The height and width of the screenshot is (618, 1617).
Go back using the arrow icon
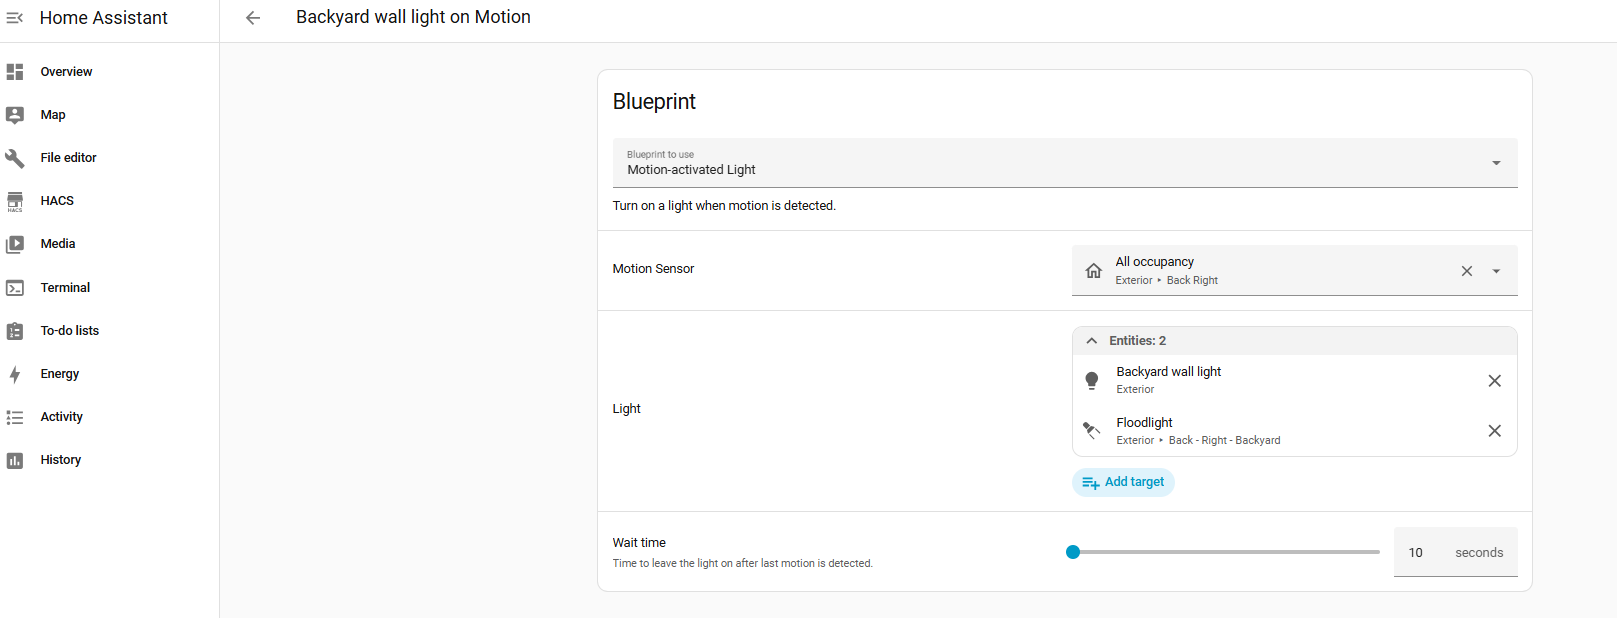coord(253,18)
